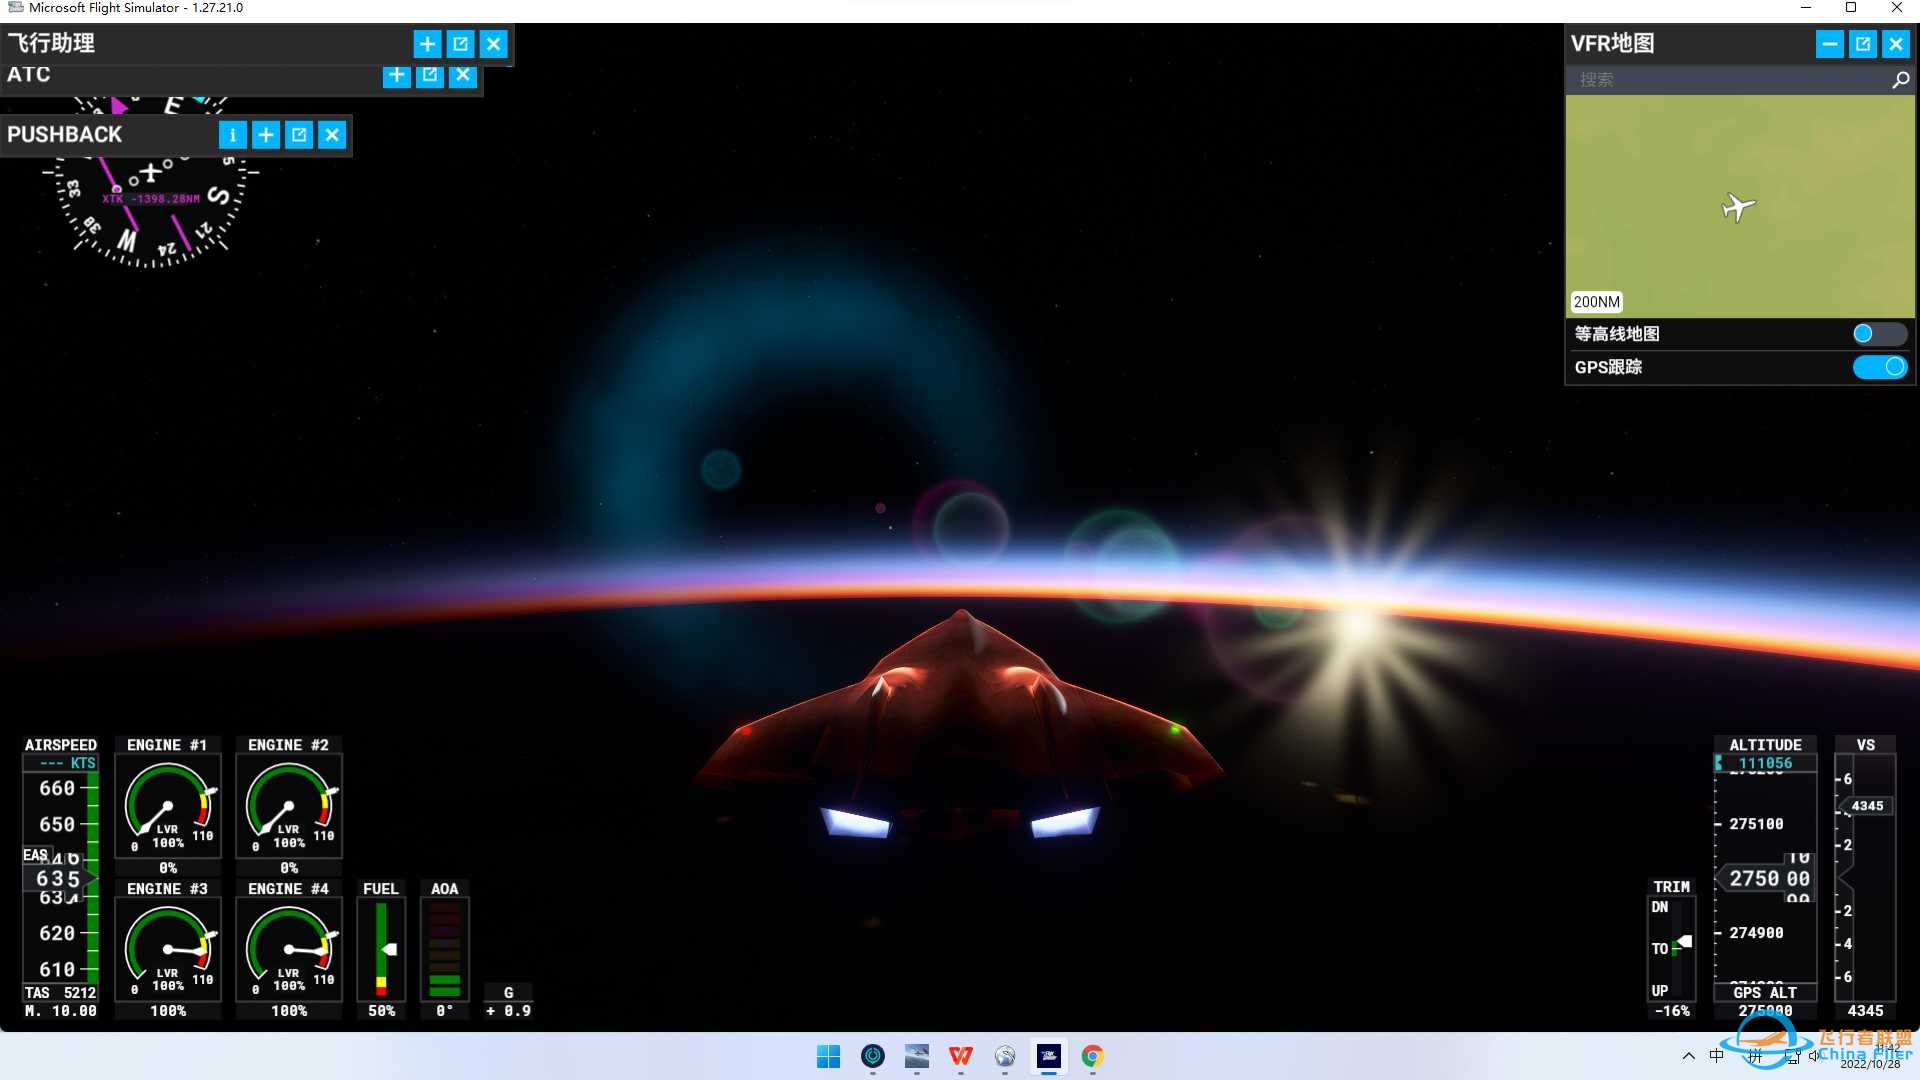Collapse the VFR地图 panel with minus icon
Screen dimensions: 1920x1080
(1829, 44)
